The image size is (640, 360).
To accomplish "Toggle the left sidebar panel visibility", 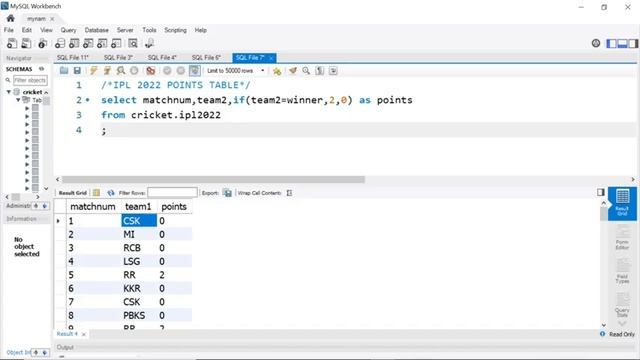I will tap(611, 43).
